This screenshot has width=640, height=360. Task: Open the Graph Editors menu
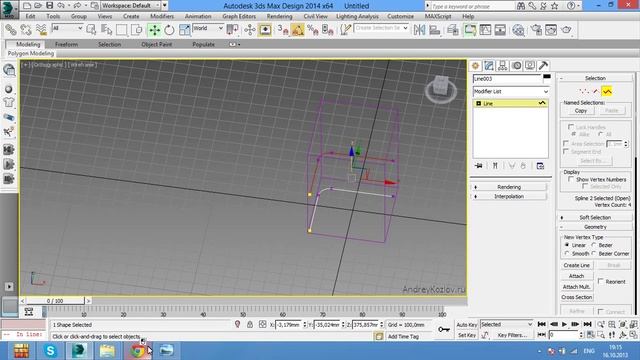coord(239,16)
